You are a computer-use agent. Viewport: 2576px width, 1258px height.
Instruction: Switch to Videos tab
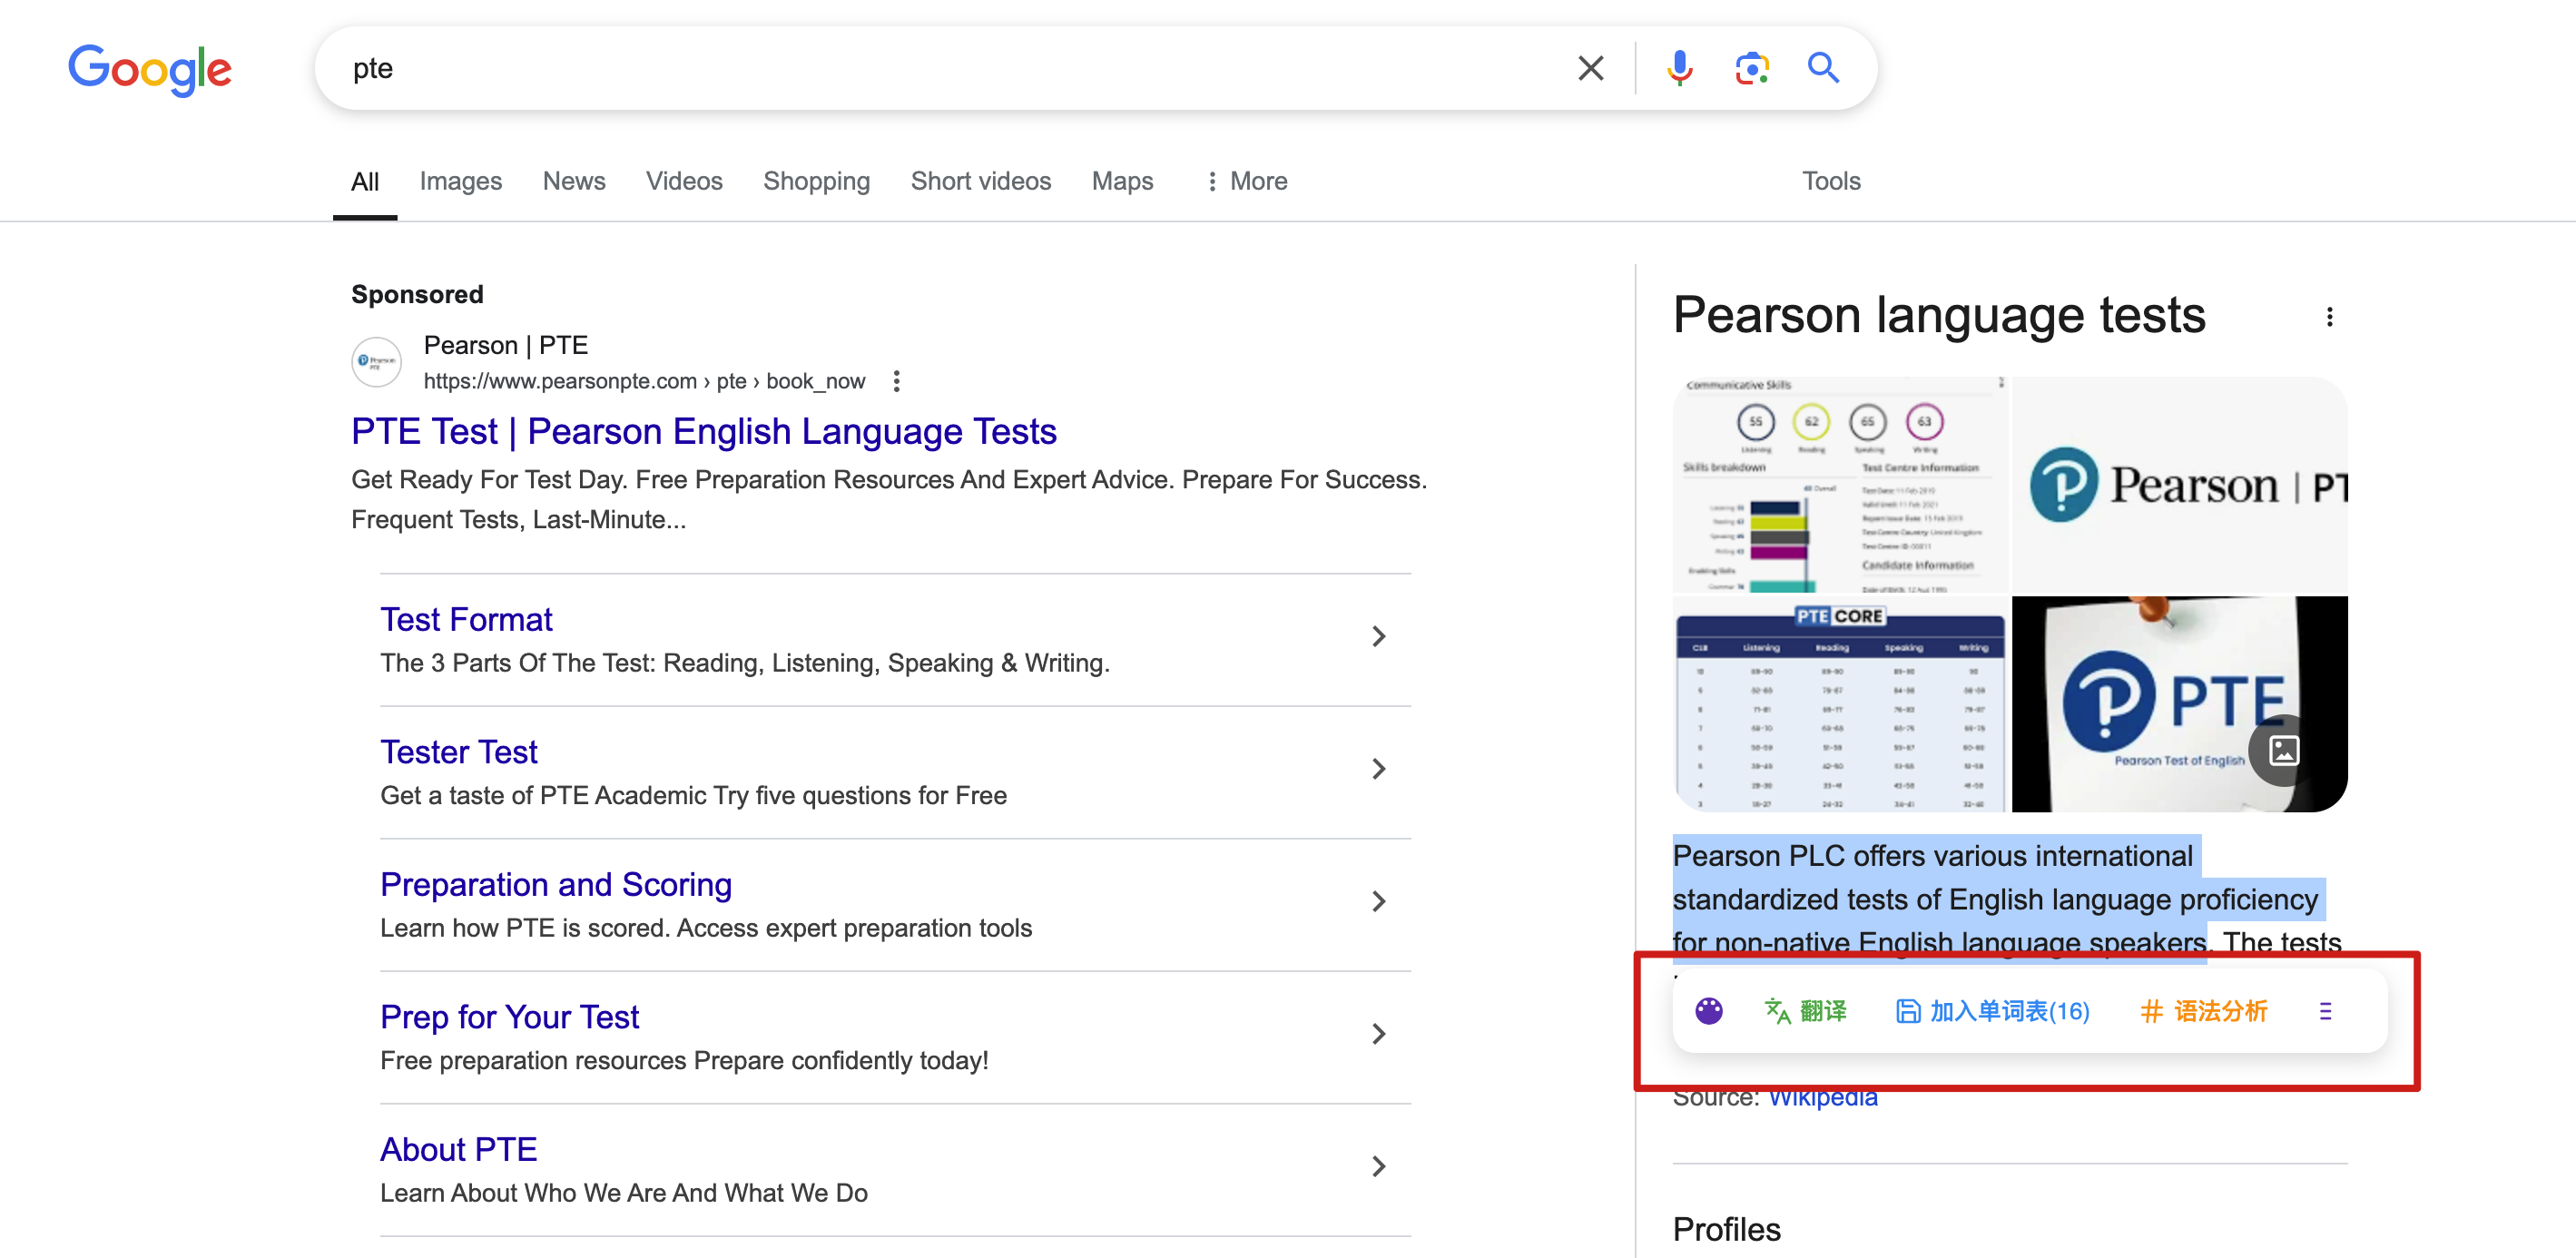(684, 181)
